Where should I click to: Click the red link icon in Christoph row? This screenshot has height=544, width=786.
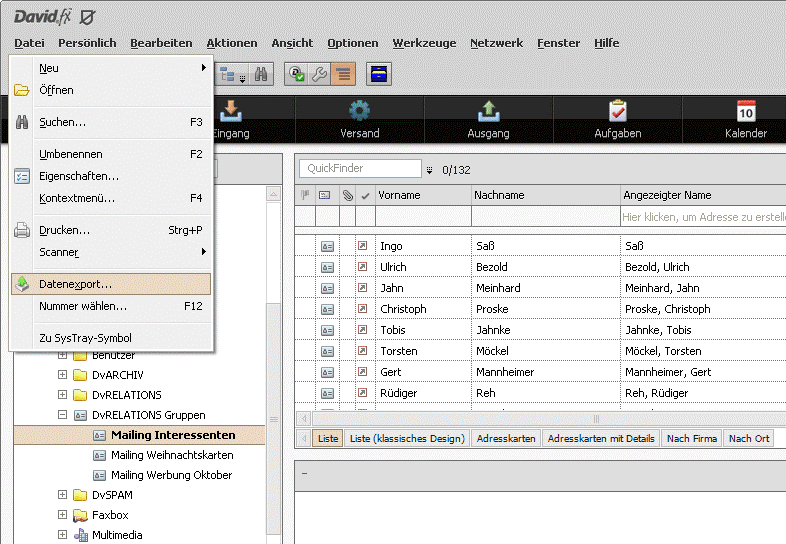(x=362, y=309)
